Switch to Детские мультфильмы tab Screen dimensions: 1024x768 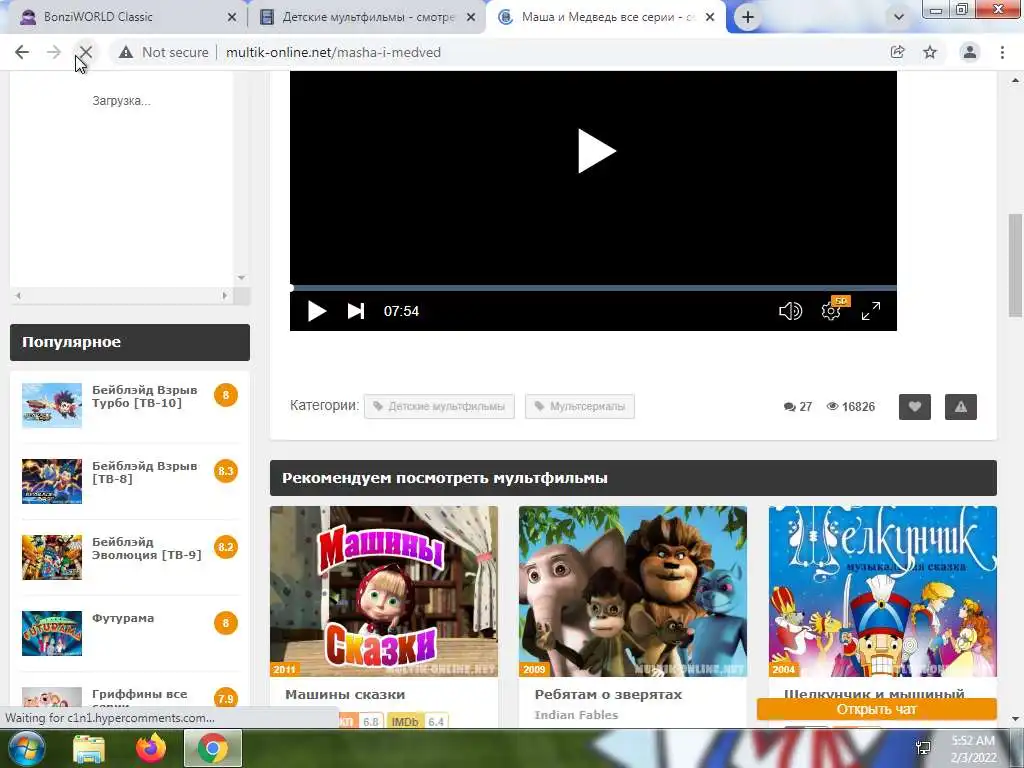368,17
